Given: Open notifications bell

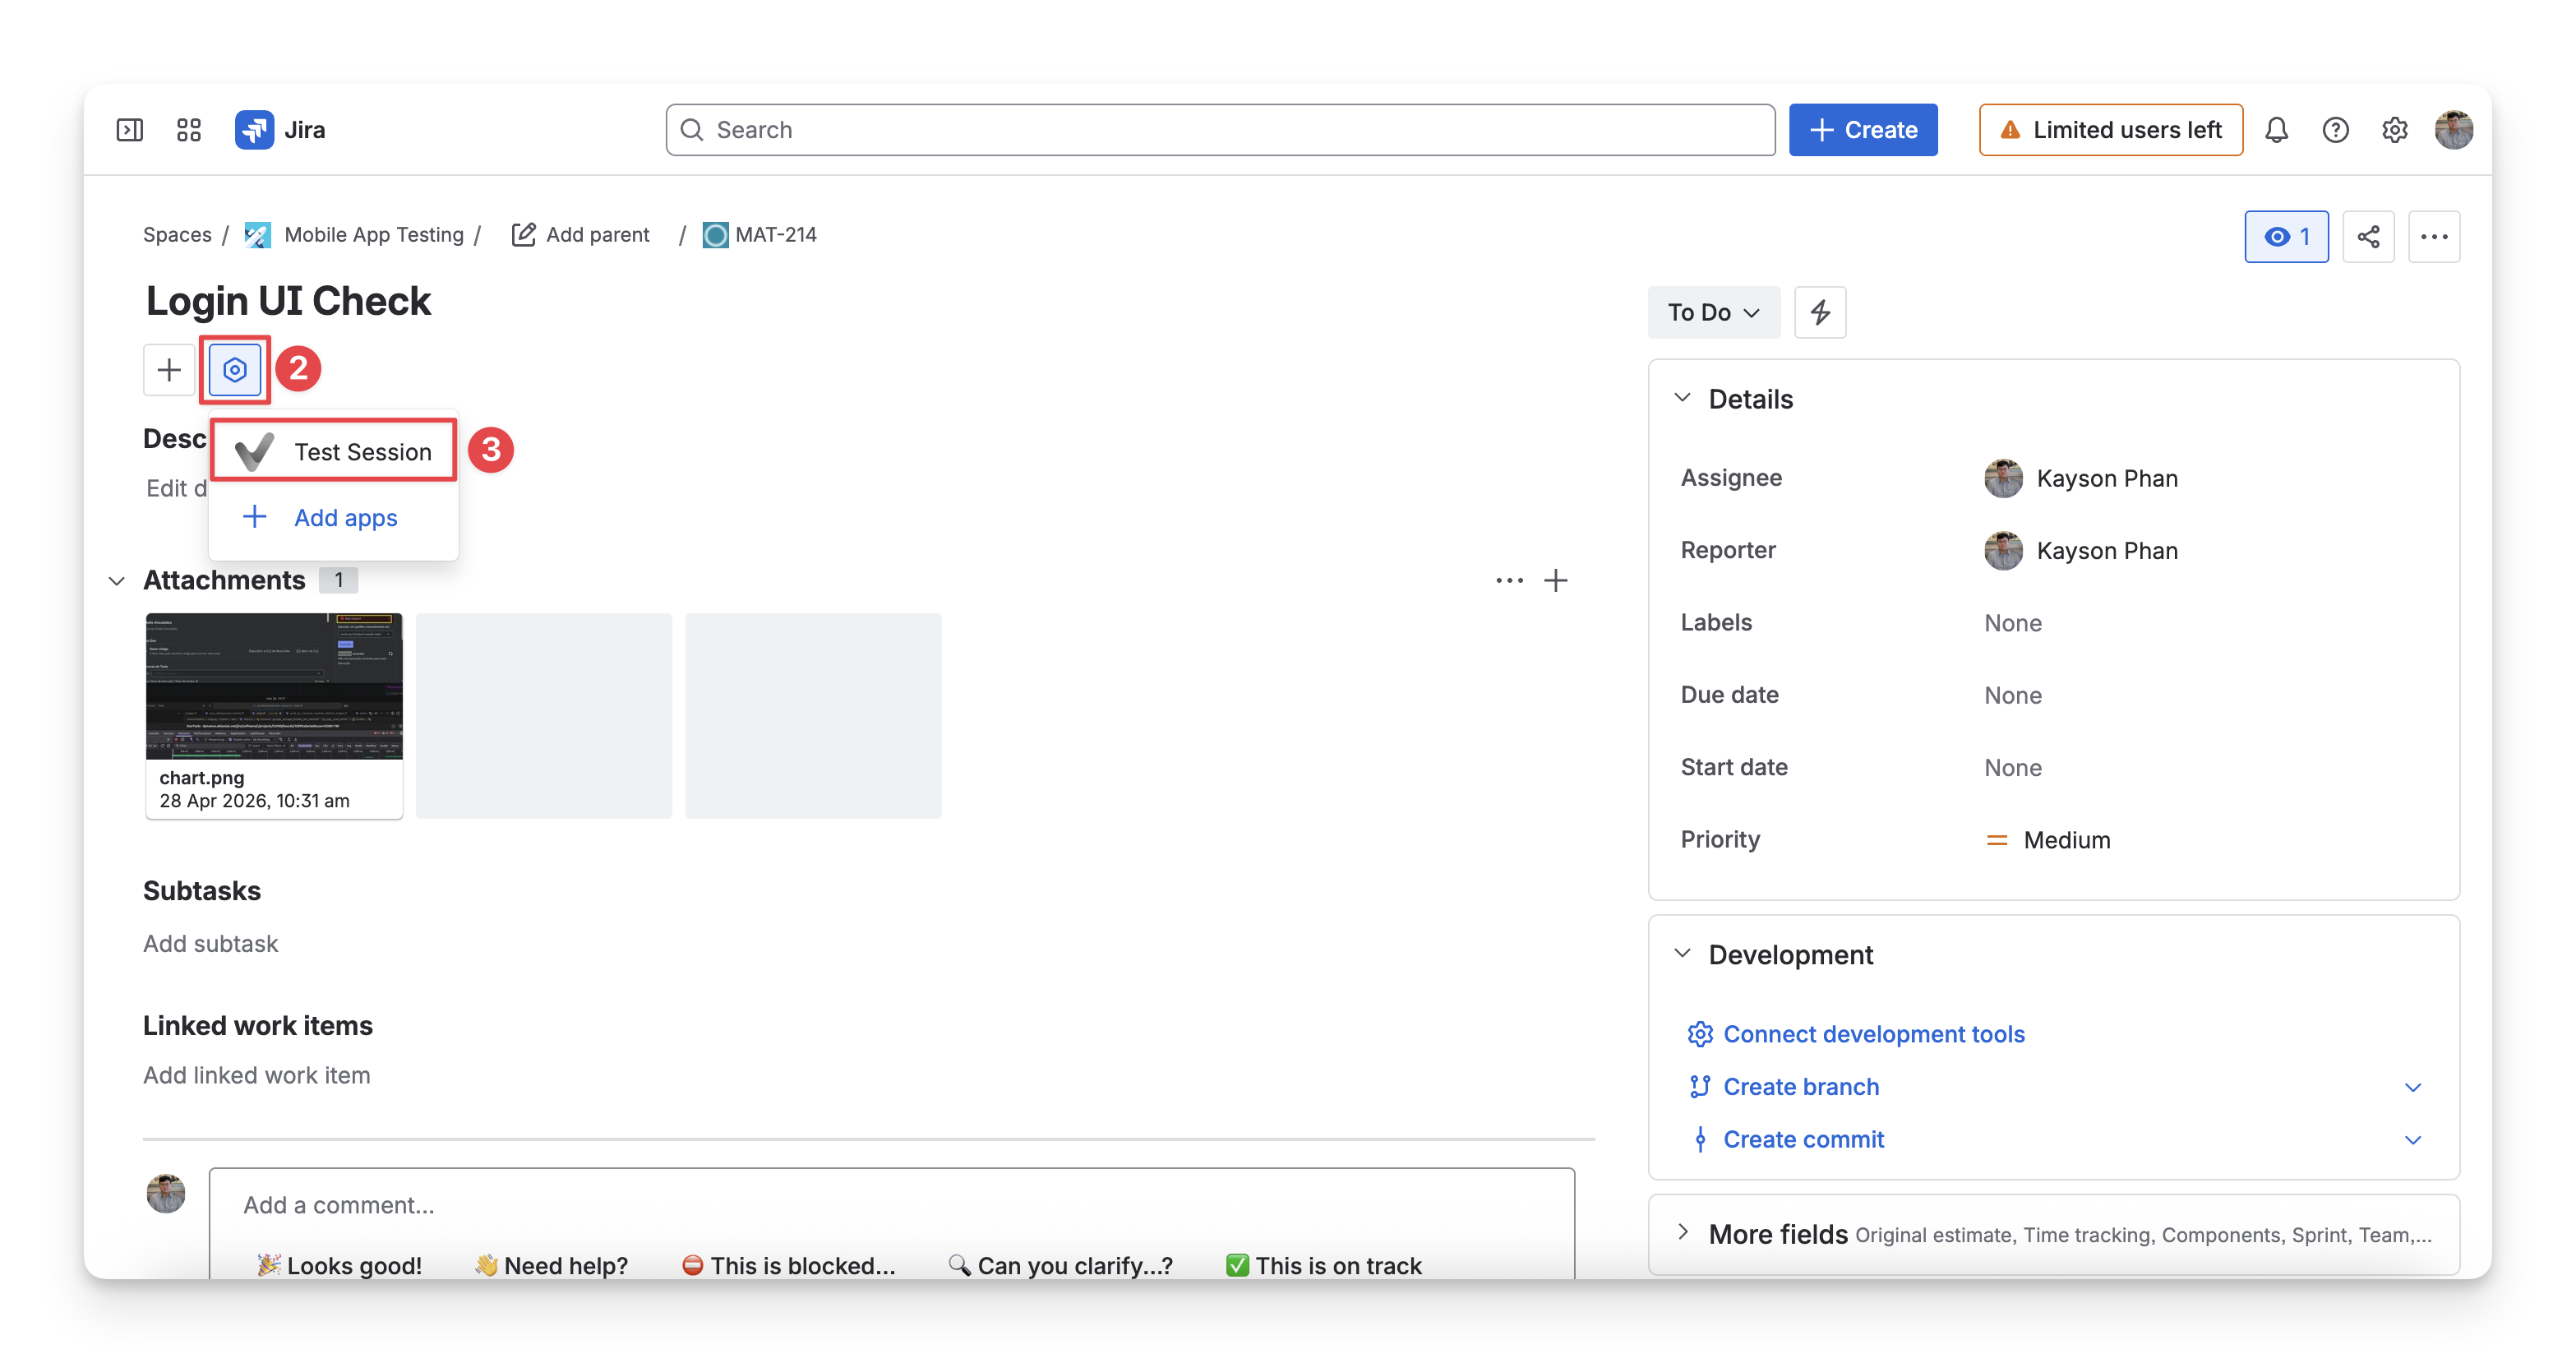Looking at the screenshot, I should point(2277,130).
